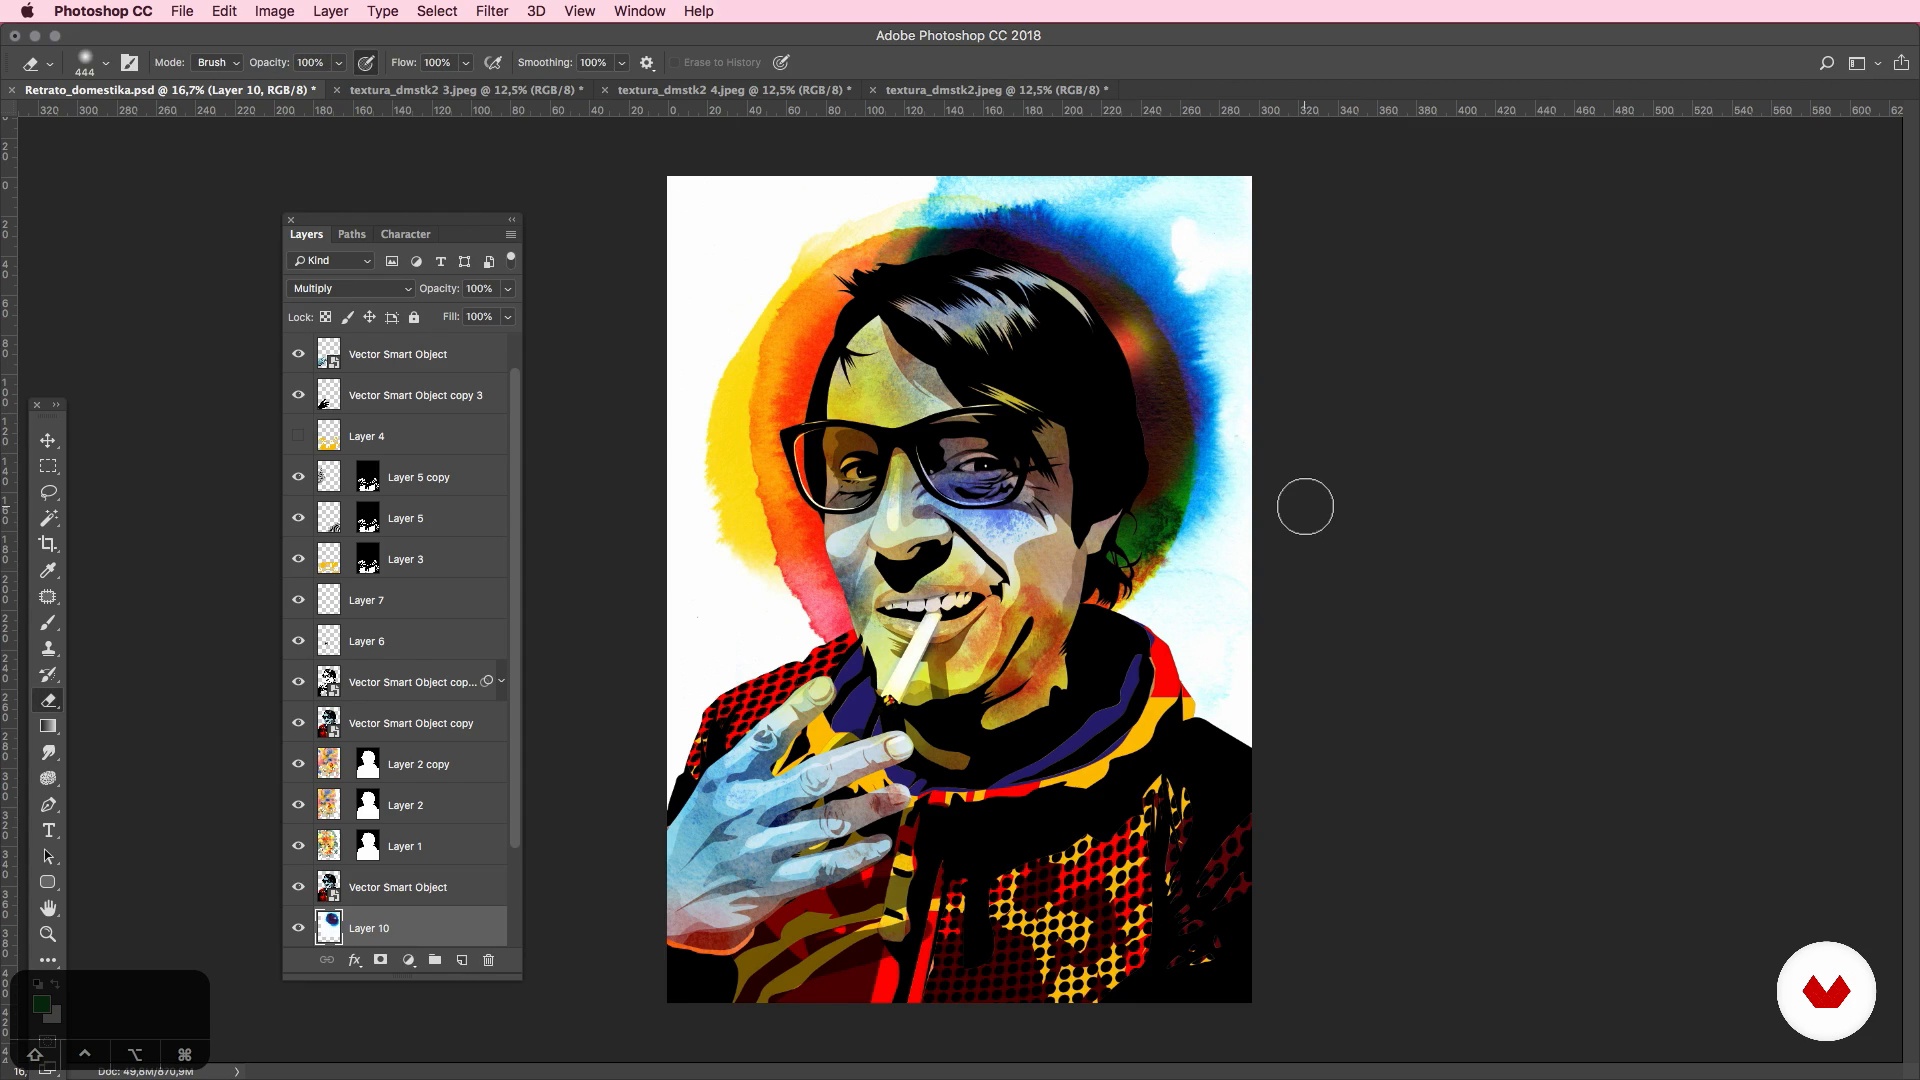Viewport: 1920px width, 1080px height.
Task: Select the Clone Stamp tool
Action: tap(48, 648)
